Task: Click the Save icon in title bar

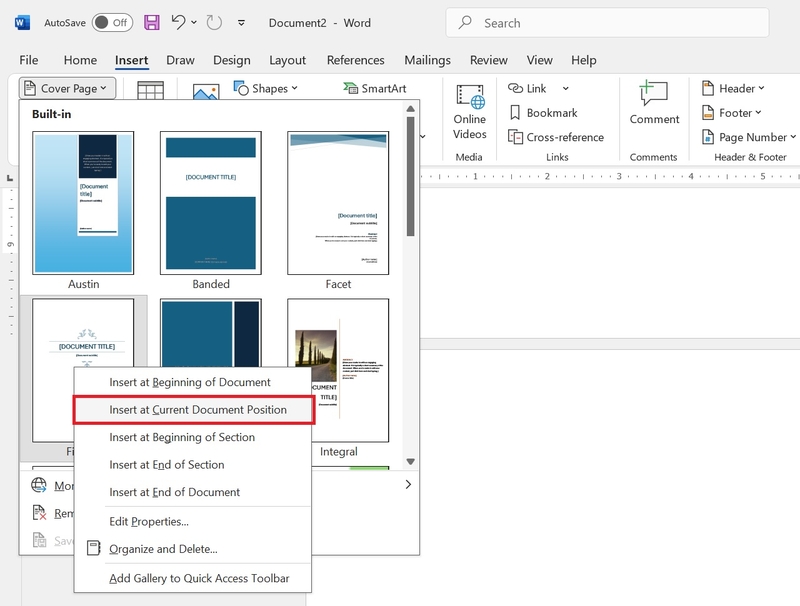Action: (152, 22)
